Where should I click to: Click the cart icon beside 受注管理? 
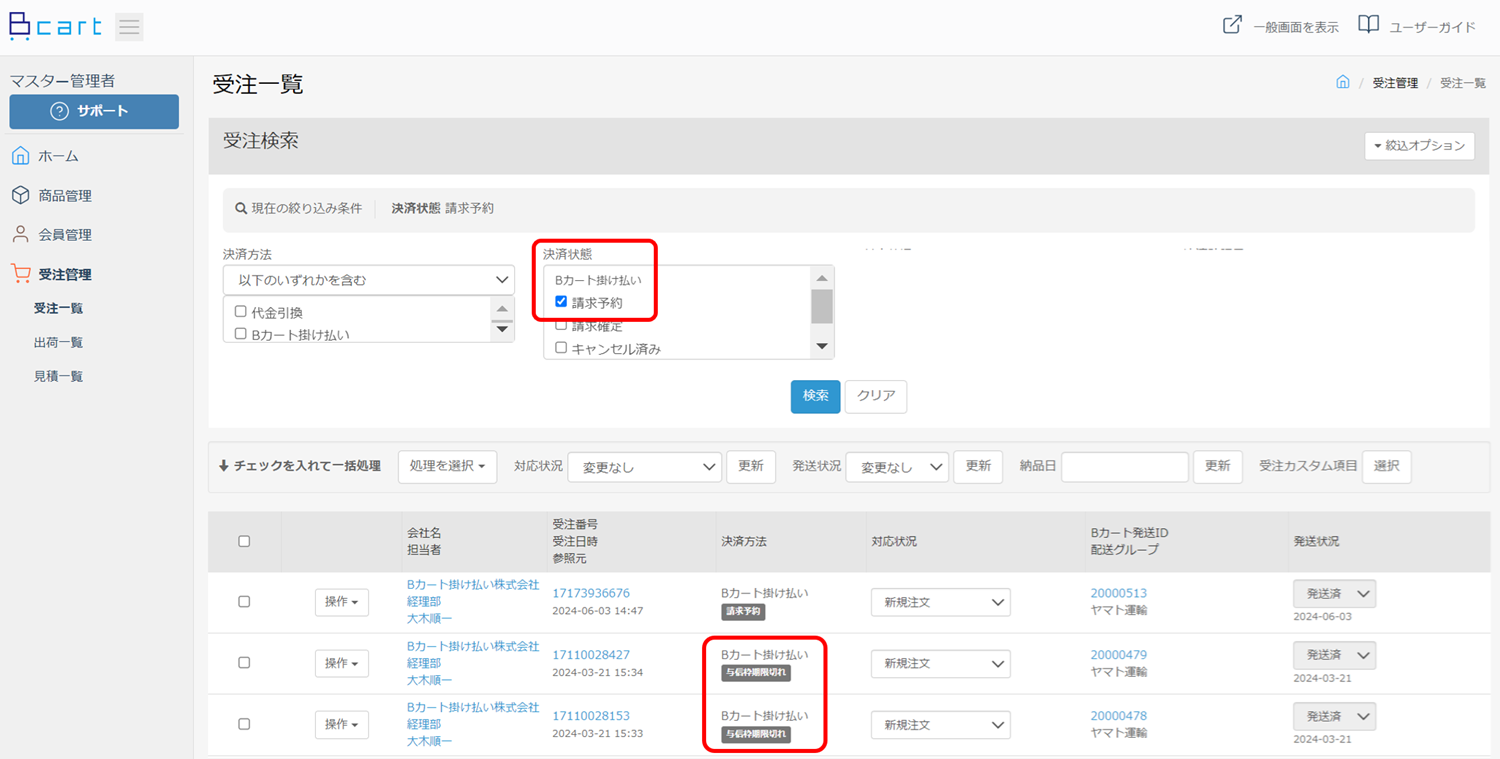[x=20, y=273]
